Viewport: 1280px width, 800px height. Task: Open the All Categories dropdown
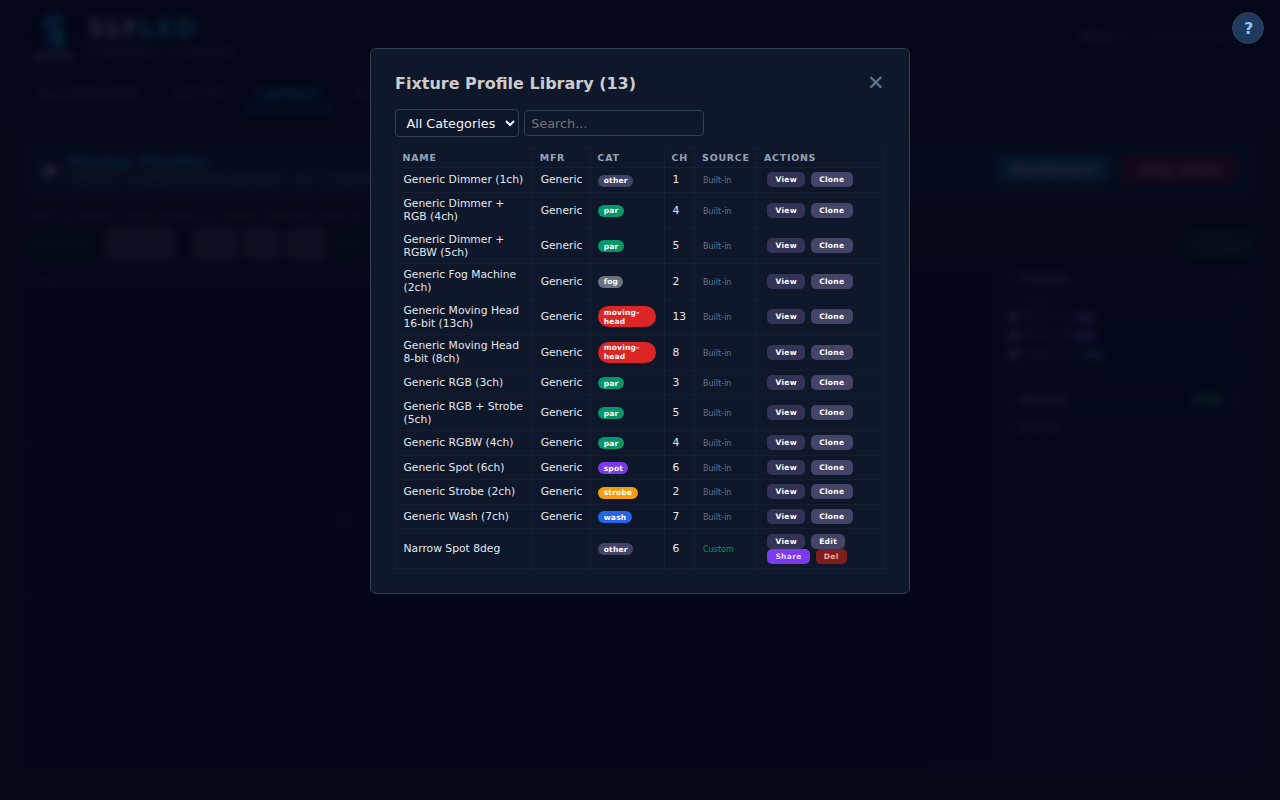[457, 123]
